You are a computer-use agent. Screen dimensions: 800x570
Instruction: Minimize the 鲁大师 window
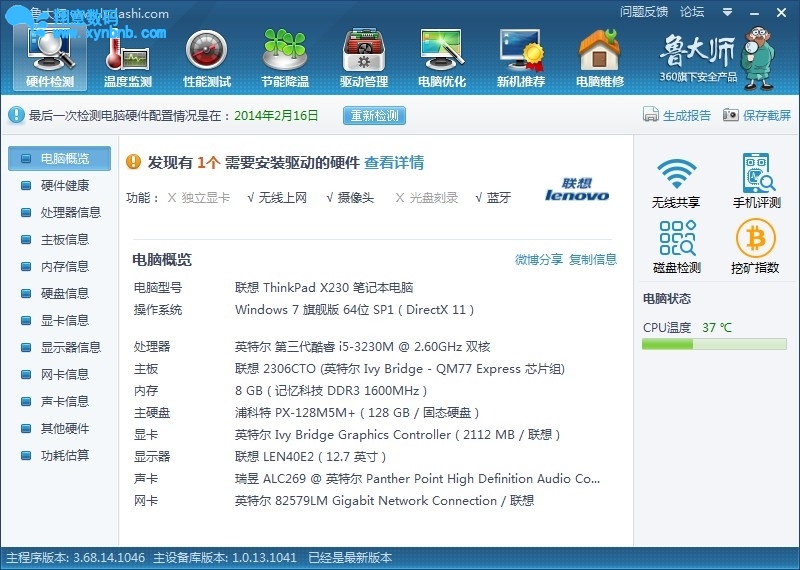[755, 13]
